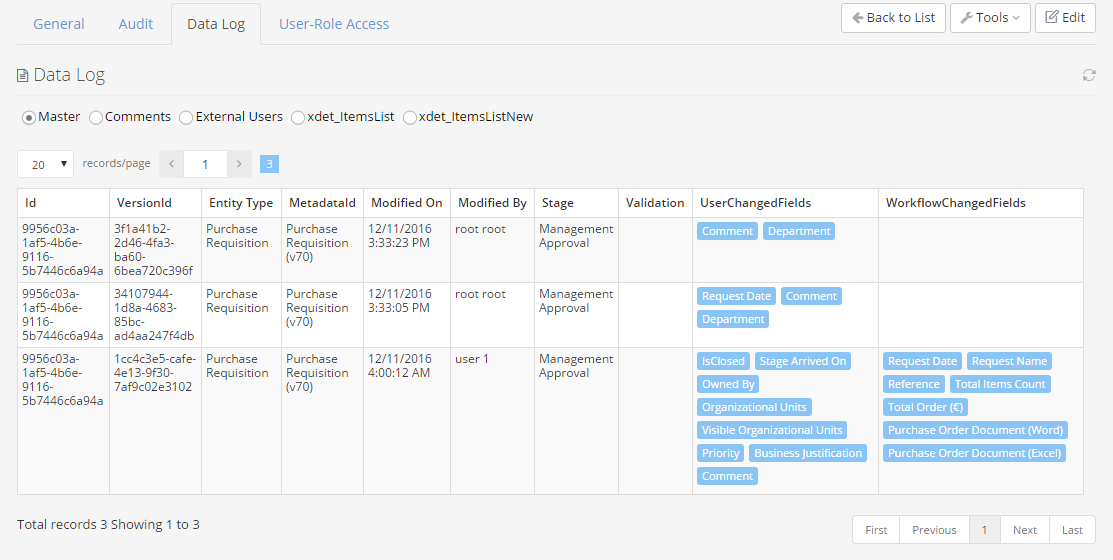The width and height of the screenshot is (1113, 560).
Task: Select the External Users radio button
Action: point(186,117)
